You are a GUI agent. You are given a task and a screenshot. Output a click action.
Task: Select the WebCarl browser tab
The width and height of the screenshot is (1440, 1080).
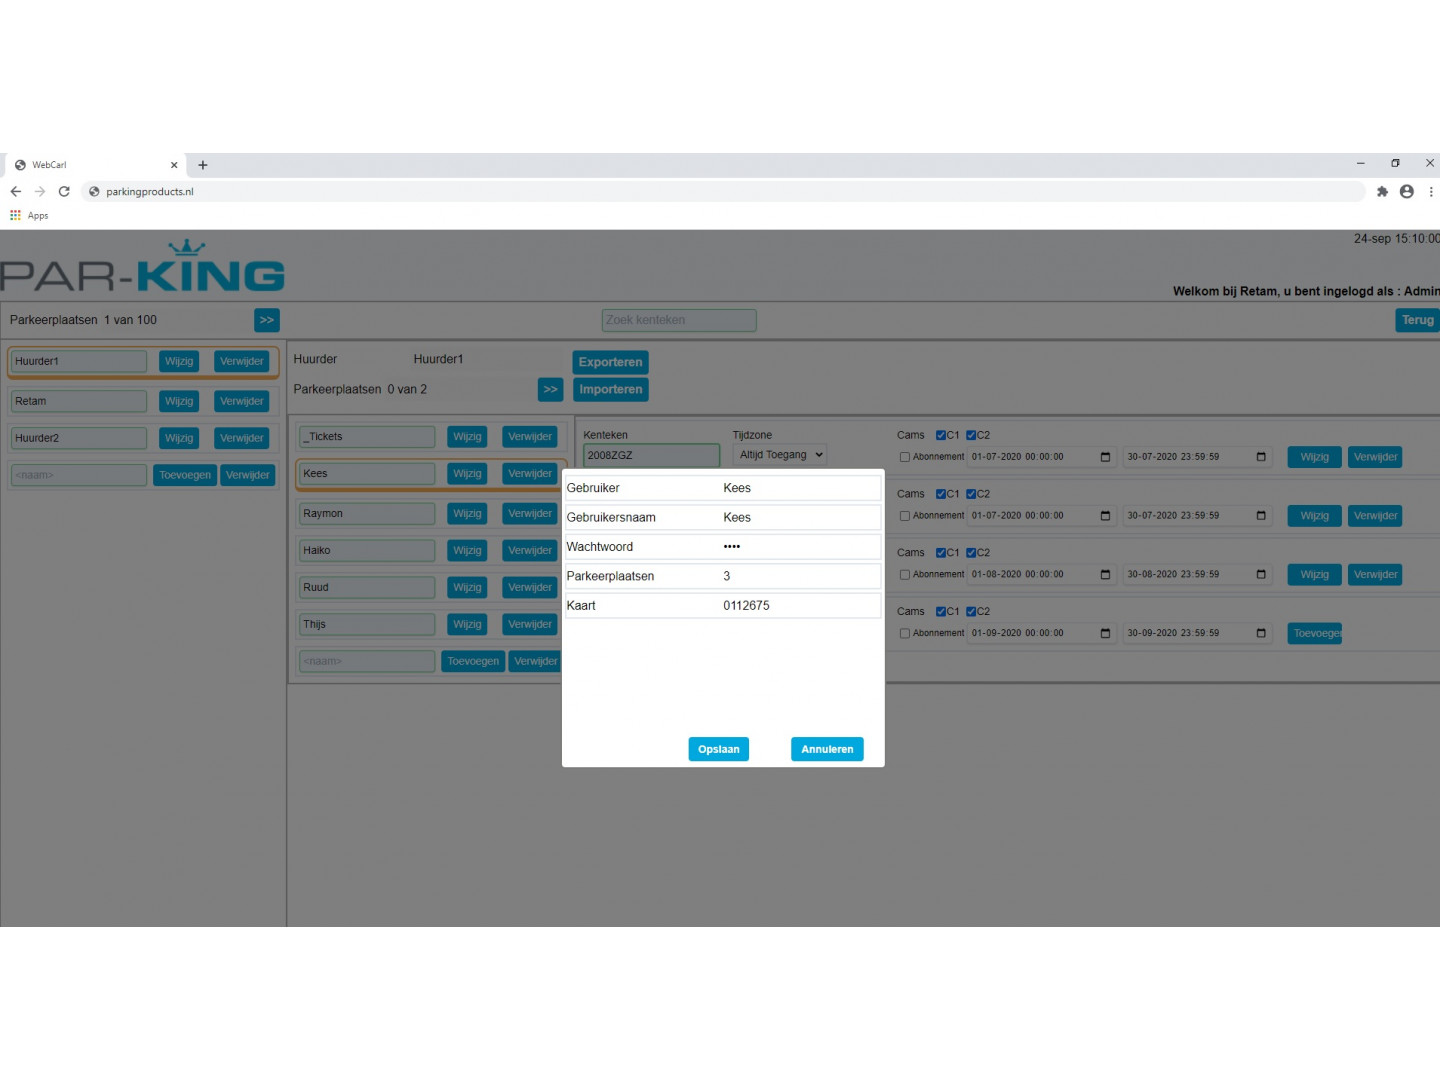click(90, 165)
